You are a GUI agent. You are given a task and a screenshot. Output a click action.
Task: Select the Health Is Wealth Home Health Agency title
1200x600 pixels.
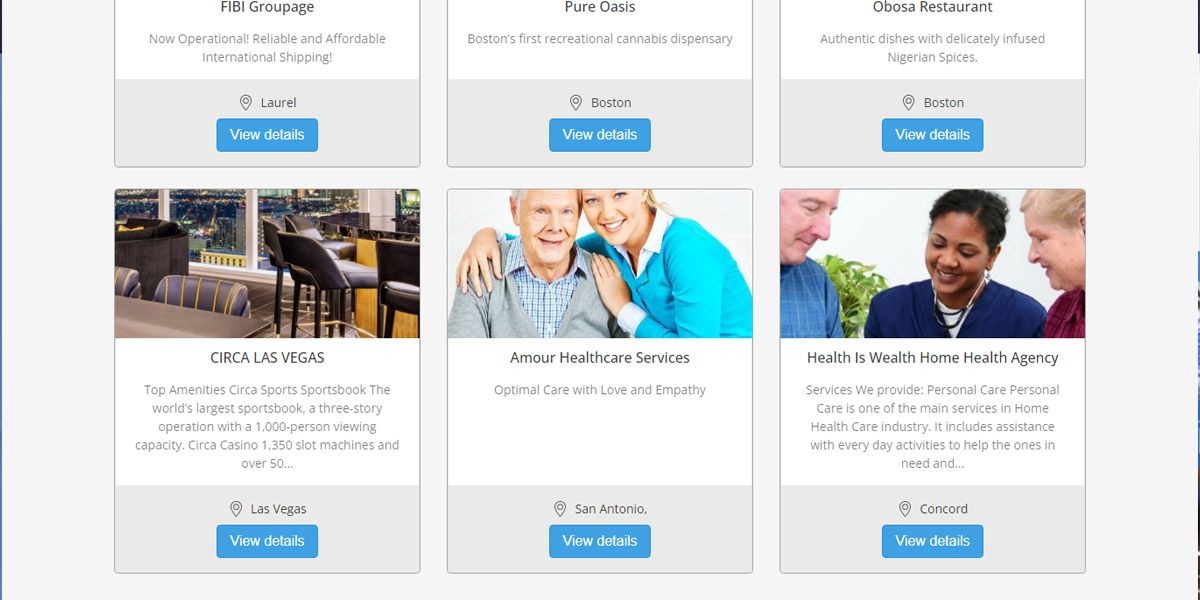[933, 358]
